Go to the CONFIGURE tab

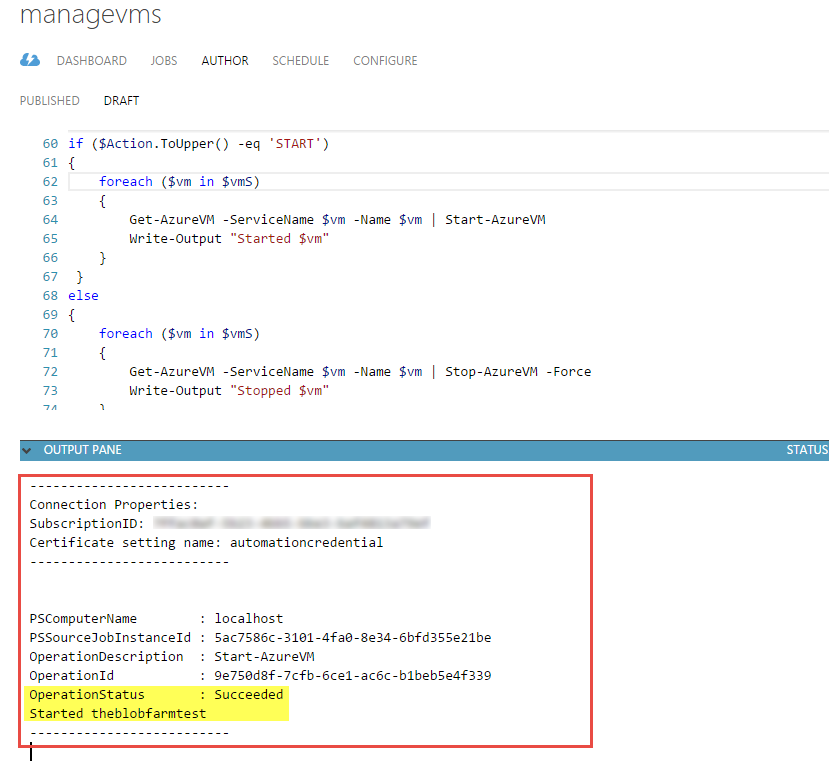(385, 61)
